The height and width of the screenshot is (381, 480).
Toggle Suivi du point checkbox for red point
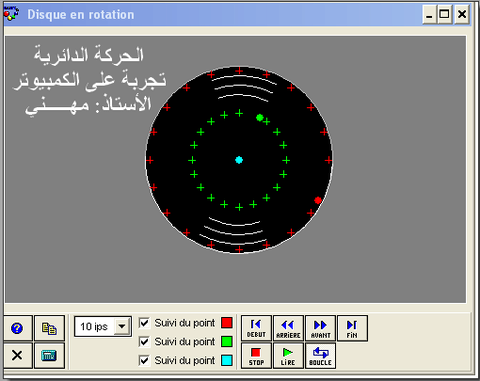144,323
